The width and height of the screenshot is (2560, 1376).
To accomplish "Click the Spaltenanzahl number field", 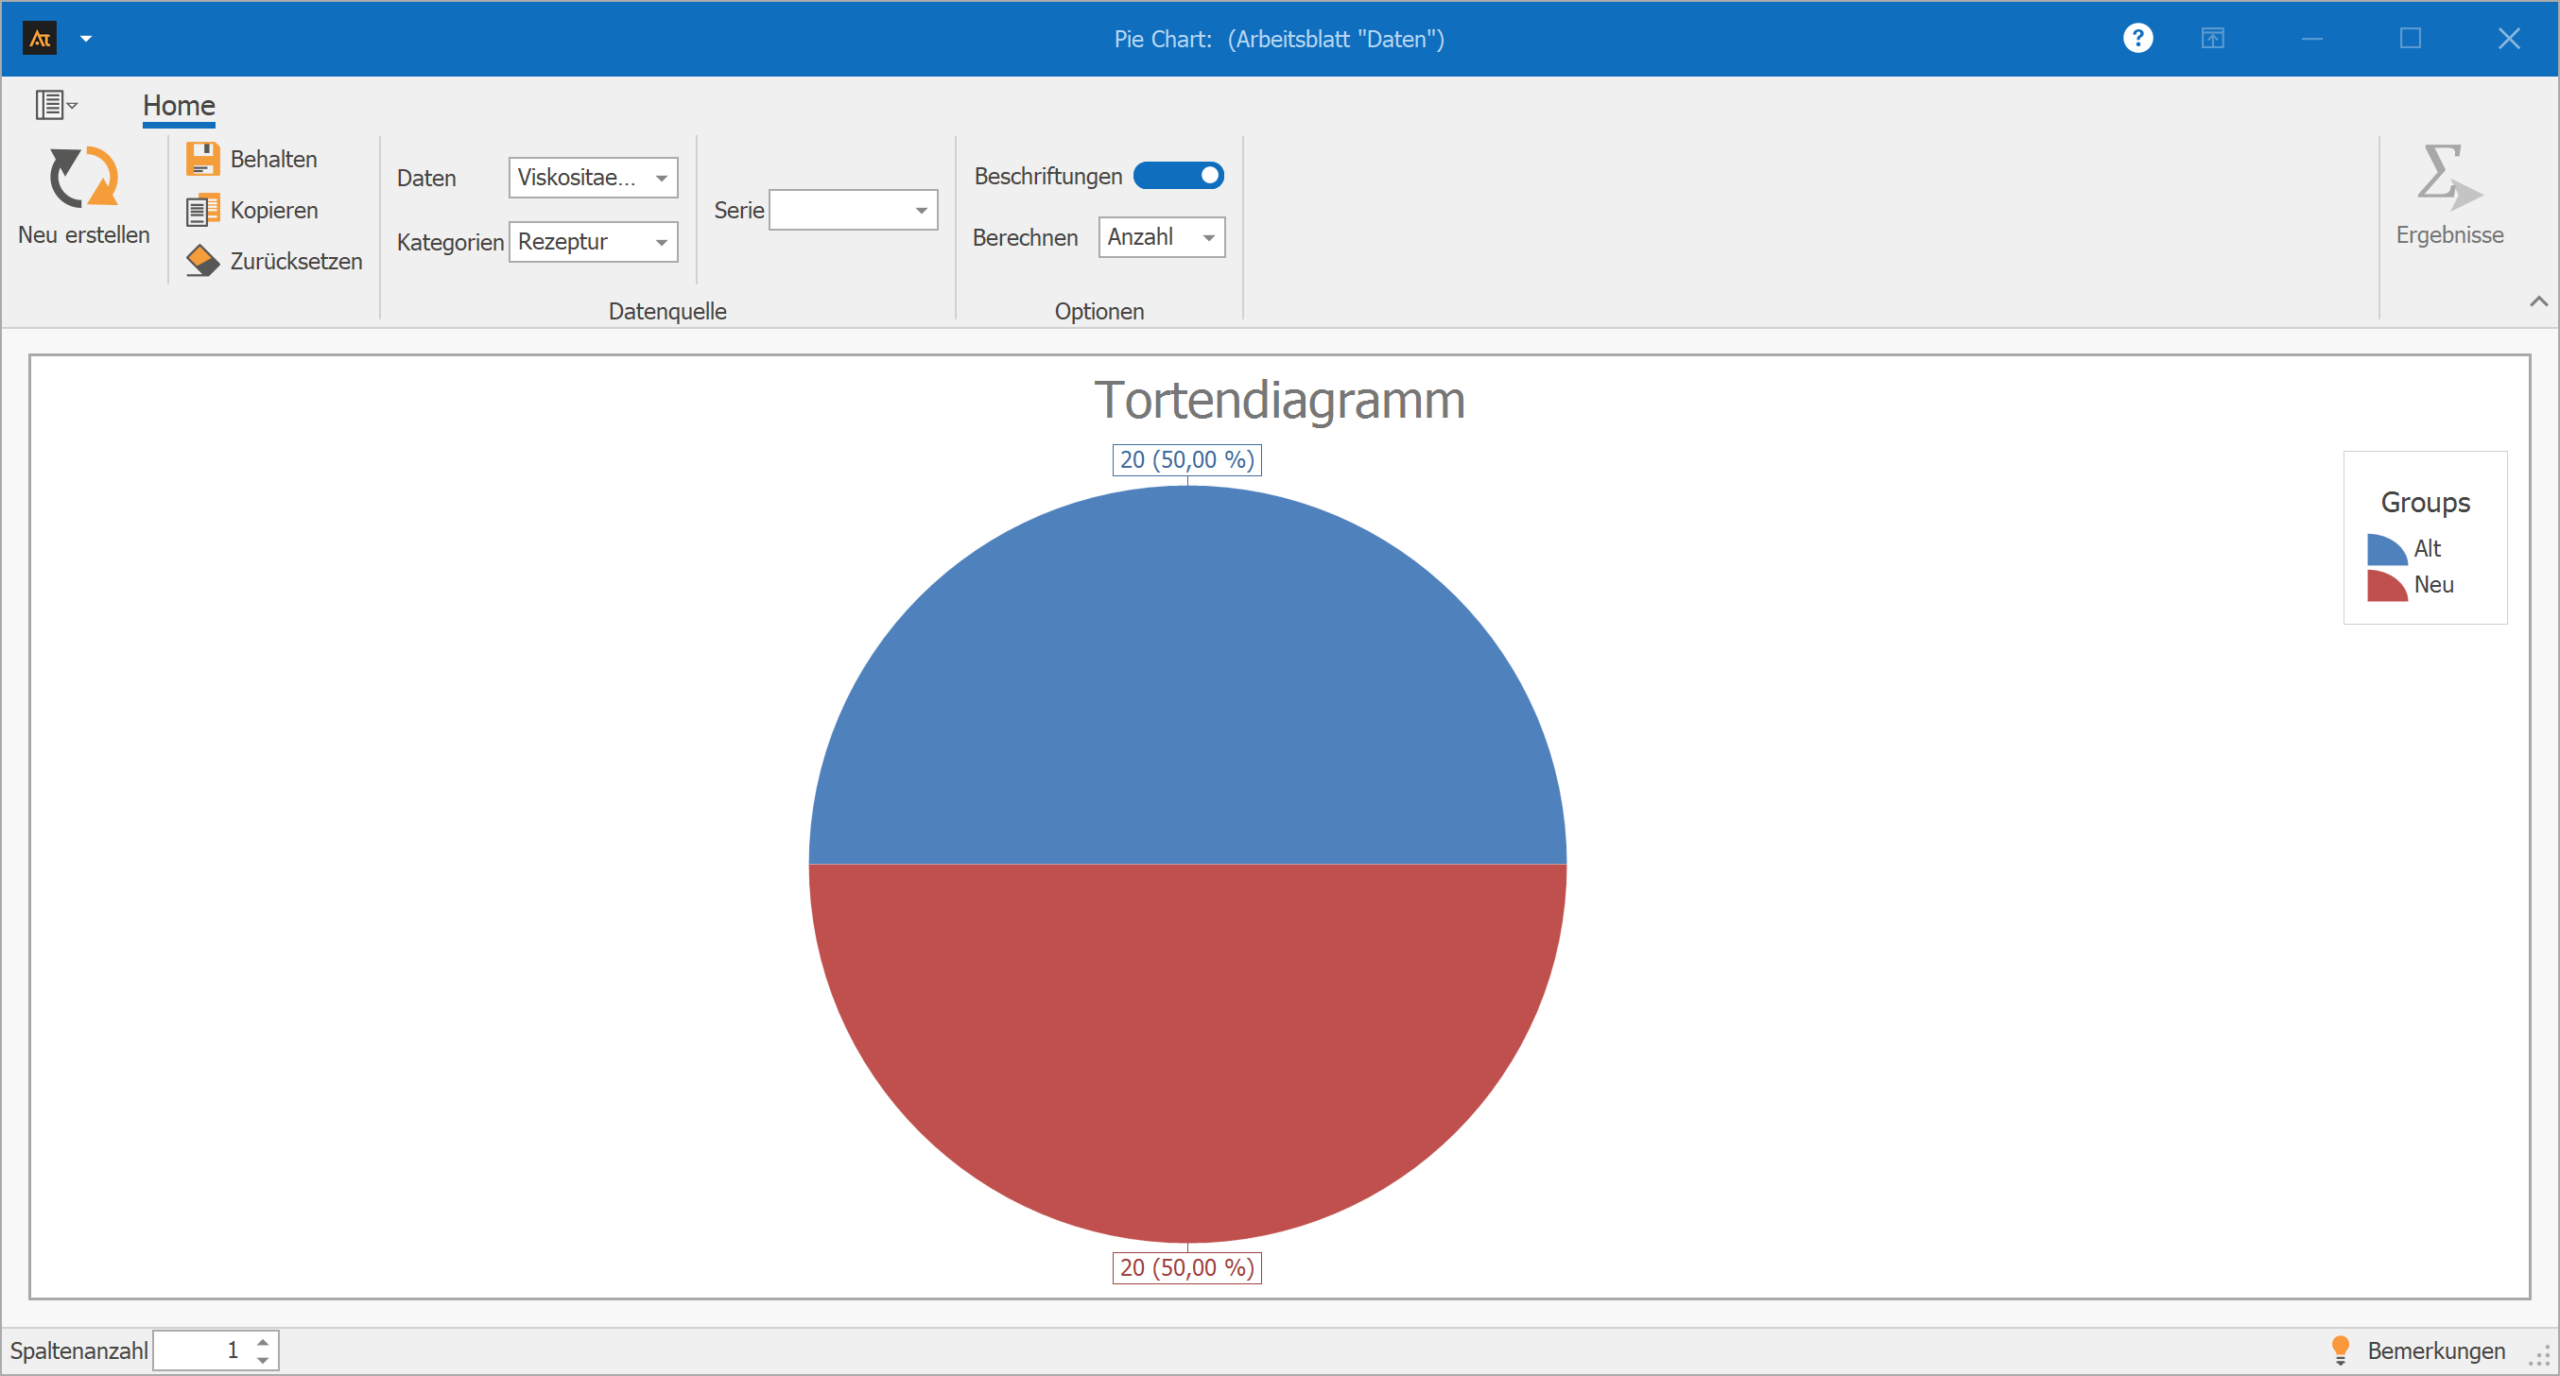I will [200, 1350].
